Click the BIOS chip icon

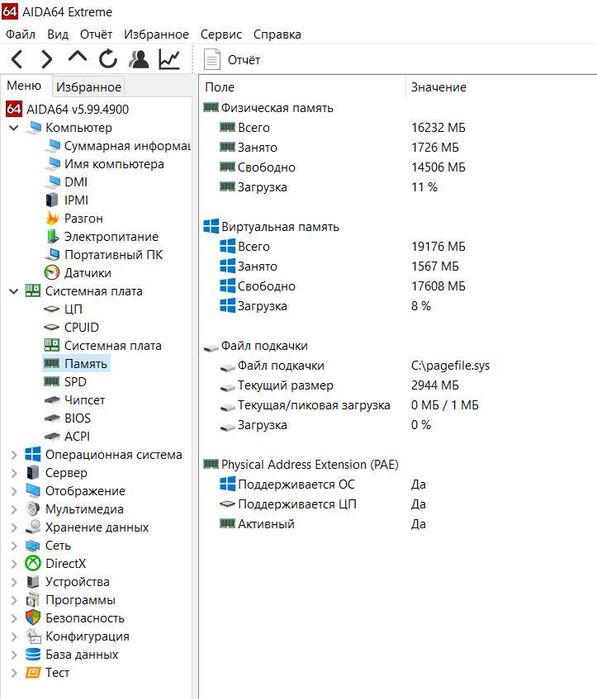pyautogui.click(x=52, y=419)
